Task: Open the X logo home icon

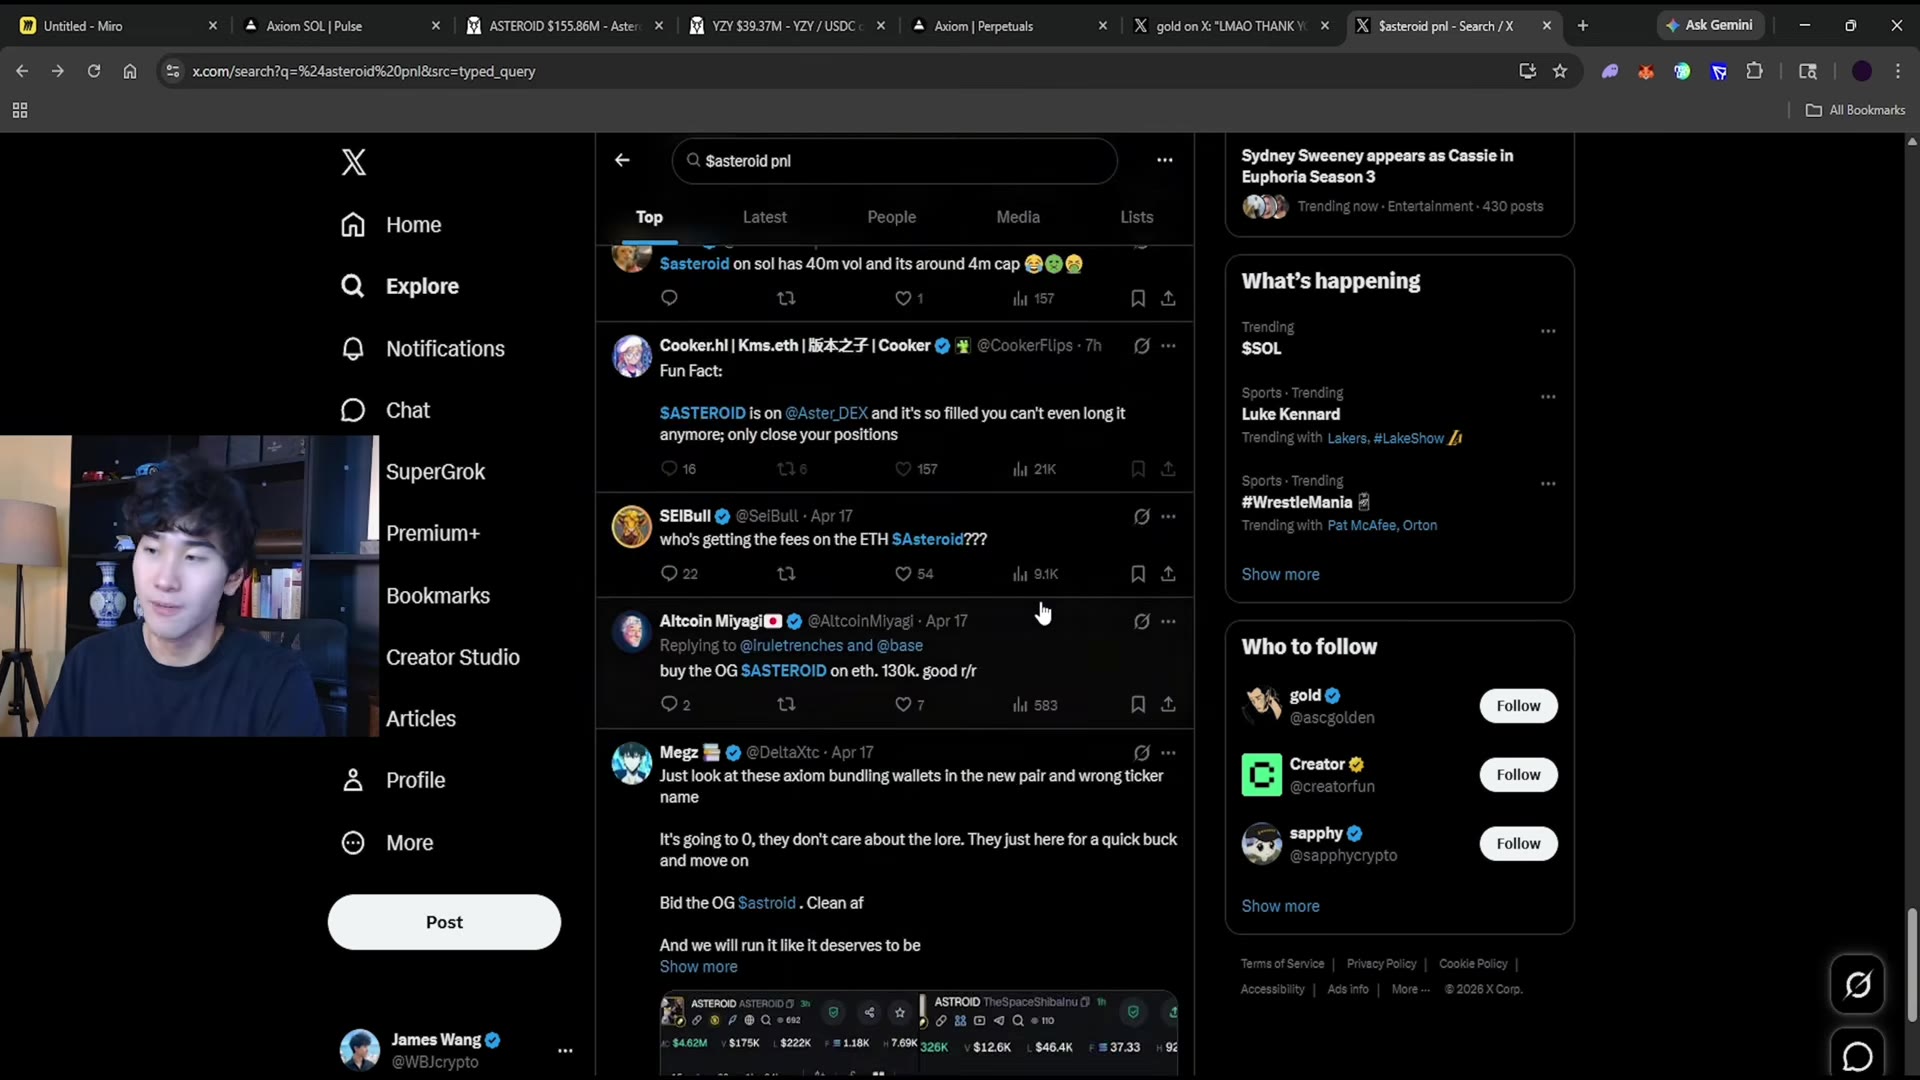Action: (x=353, y=162)
